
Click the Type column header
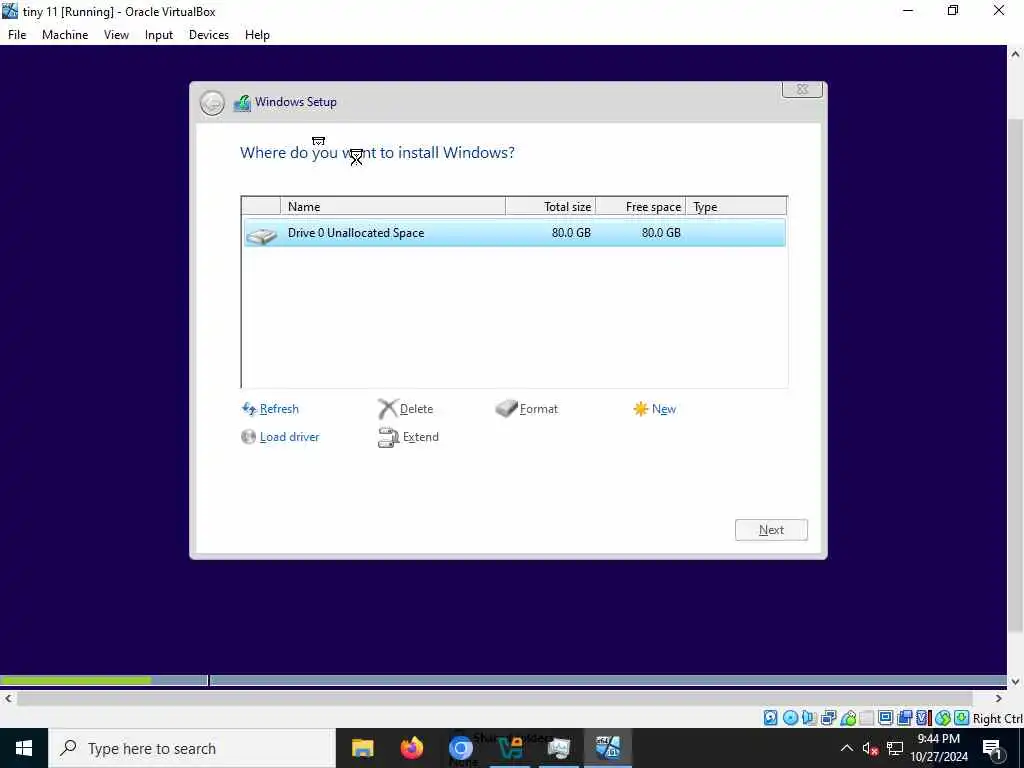pos(736,206)
